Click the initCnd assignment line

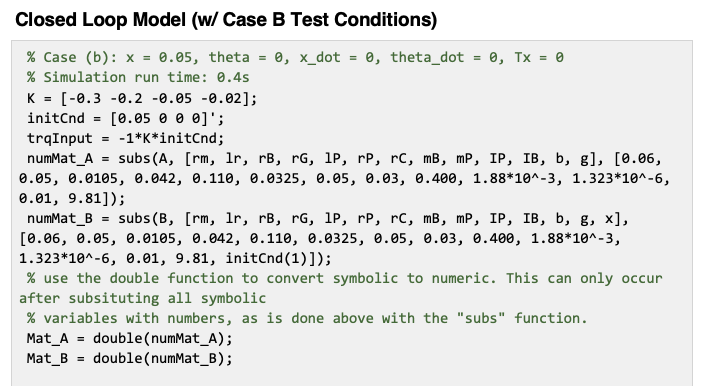pos(126,118)
